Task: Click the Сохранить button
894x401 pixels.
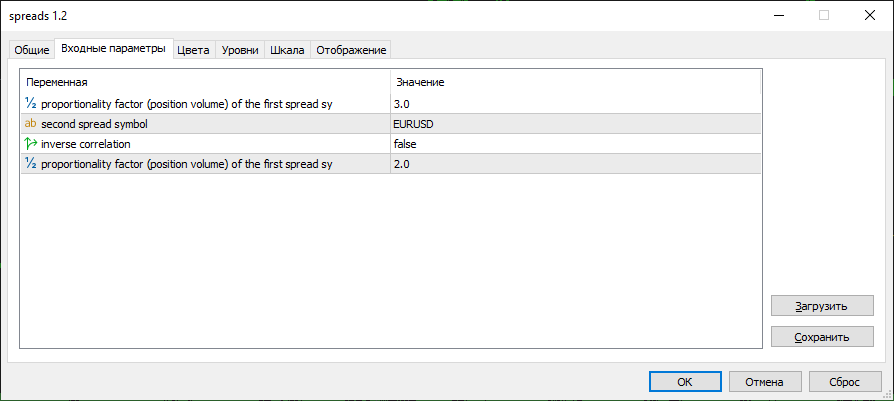Action: point(822,337)
